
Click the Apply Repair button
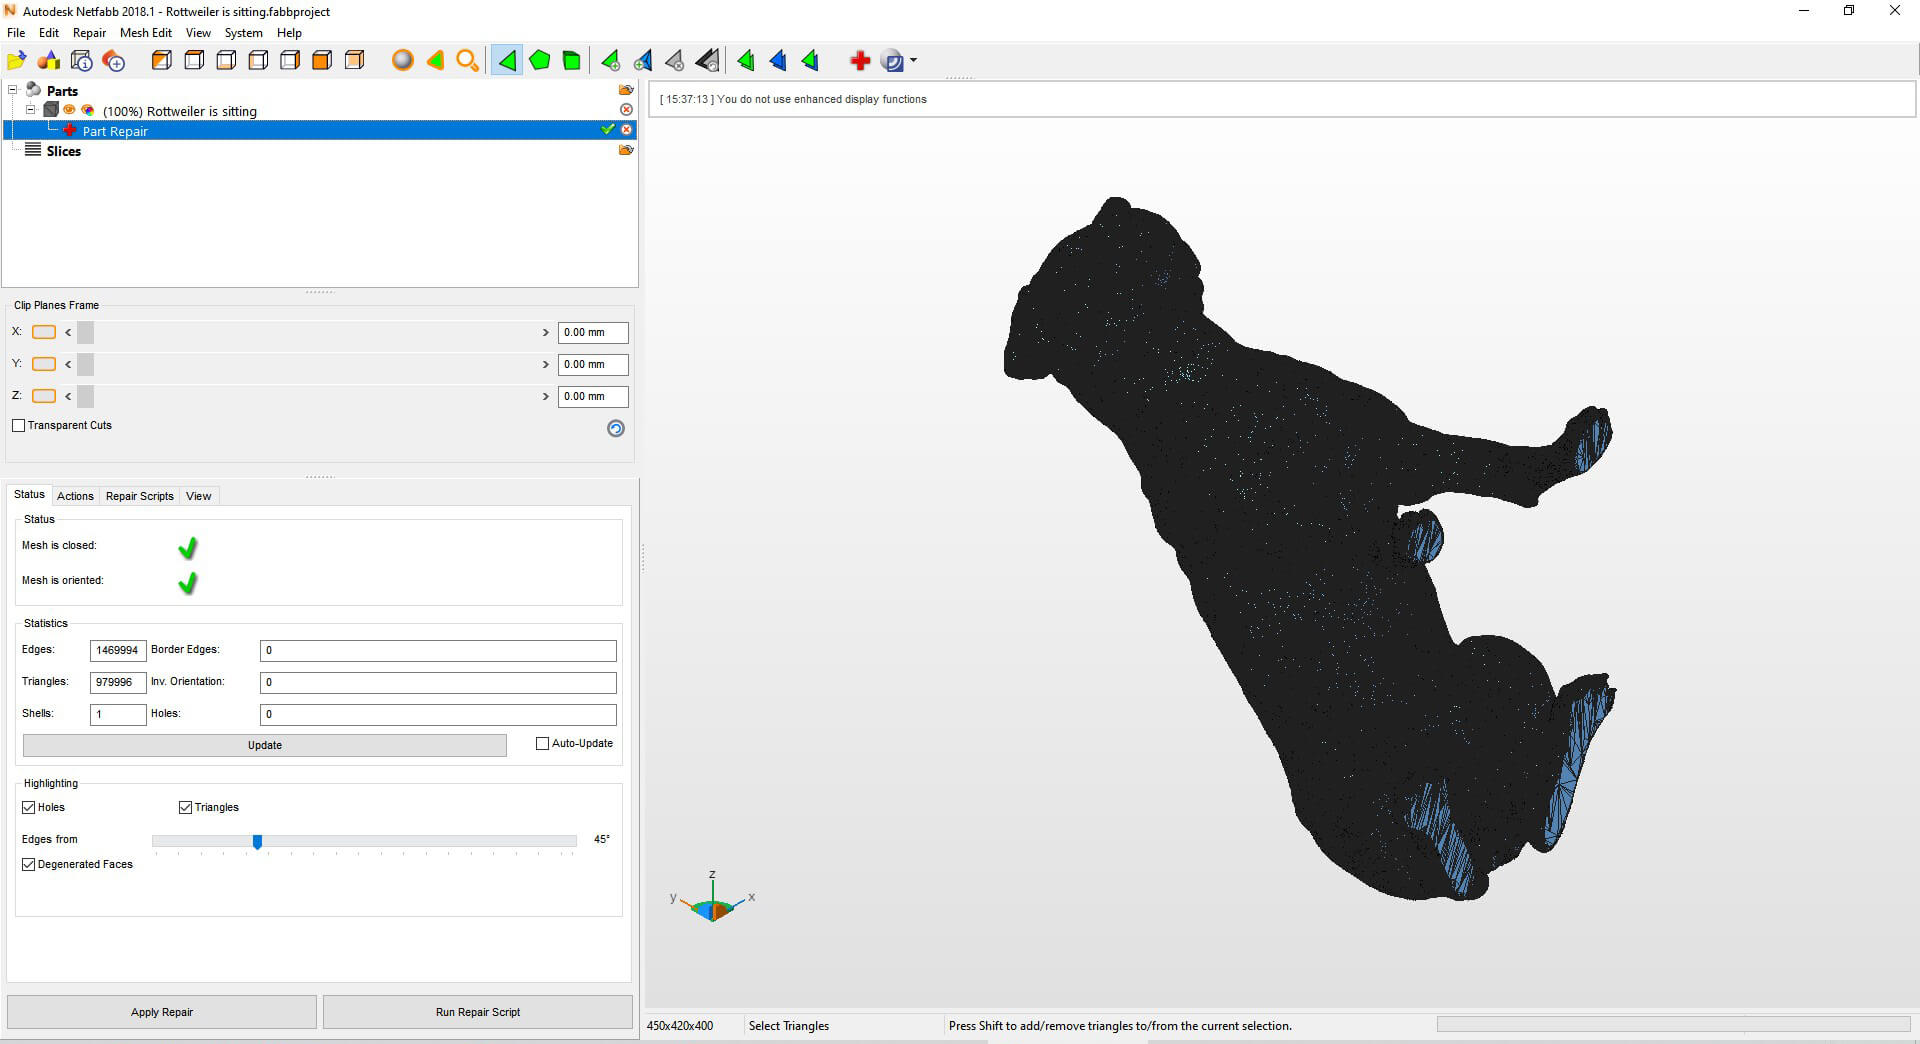click(162, 1012)
